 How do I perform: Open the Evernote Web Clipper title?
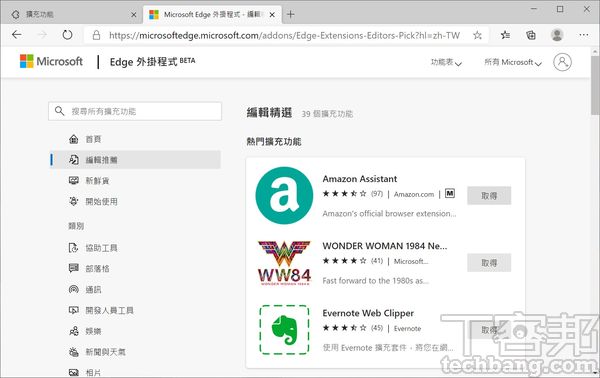click(368, 313)
